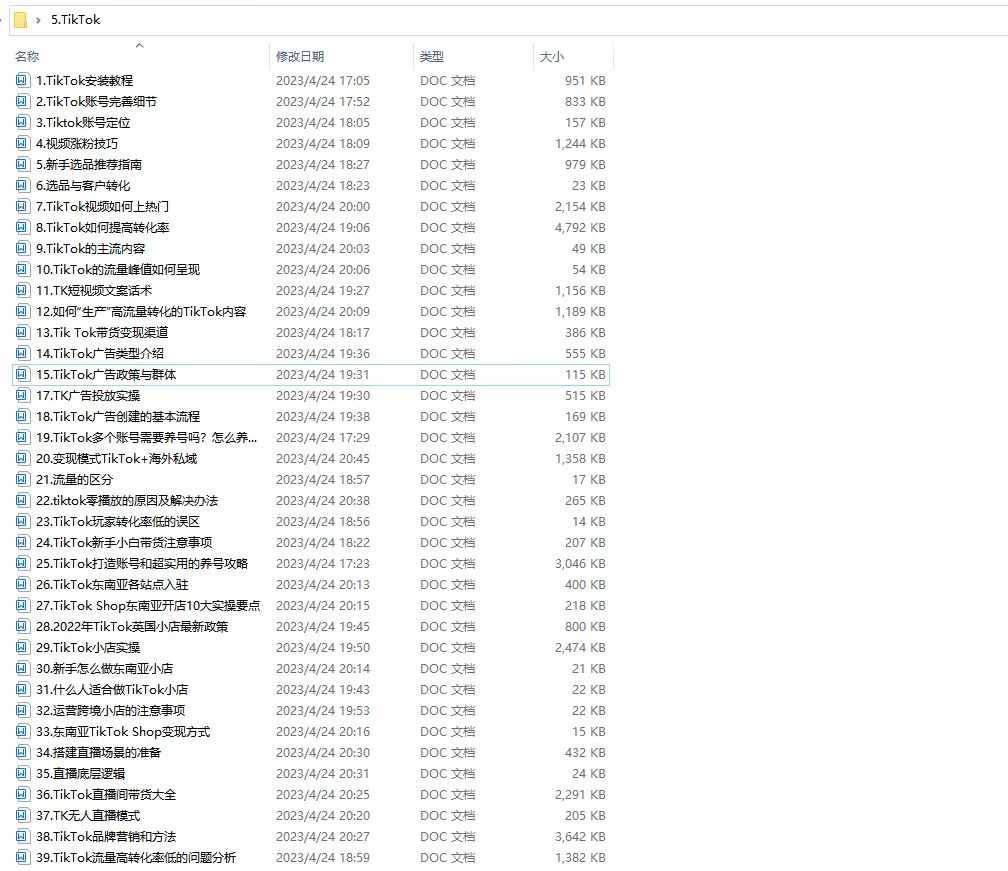Click the DOC icon of 7.TikTok视频如何上热门
Image resolution: width=1008 pixels, height=871 pixels.
click(x=22, y=206)
